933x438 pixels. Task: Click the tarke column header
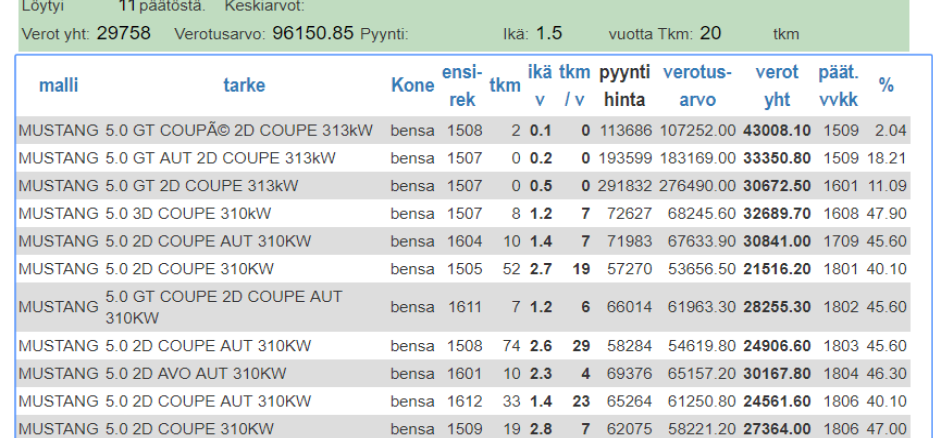coord(244,86)
